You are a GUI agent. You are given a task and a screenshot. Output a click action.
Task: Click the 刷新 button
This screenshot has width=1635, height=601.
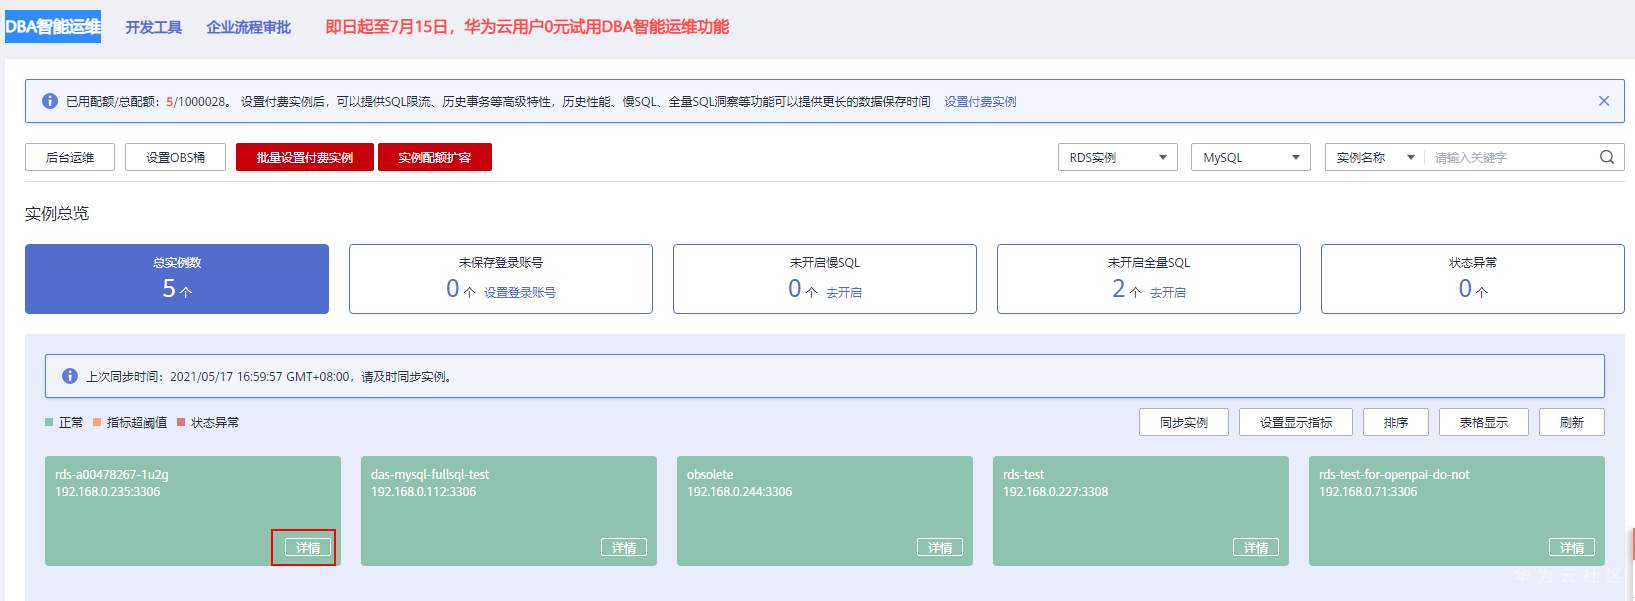pyautogui.click(x=1572, y=422)
